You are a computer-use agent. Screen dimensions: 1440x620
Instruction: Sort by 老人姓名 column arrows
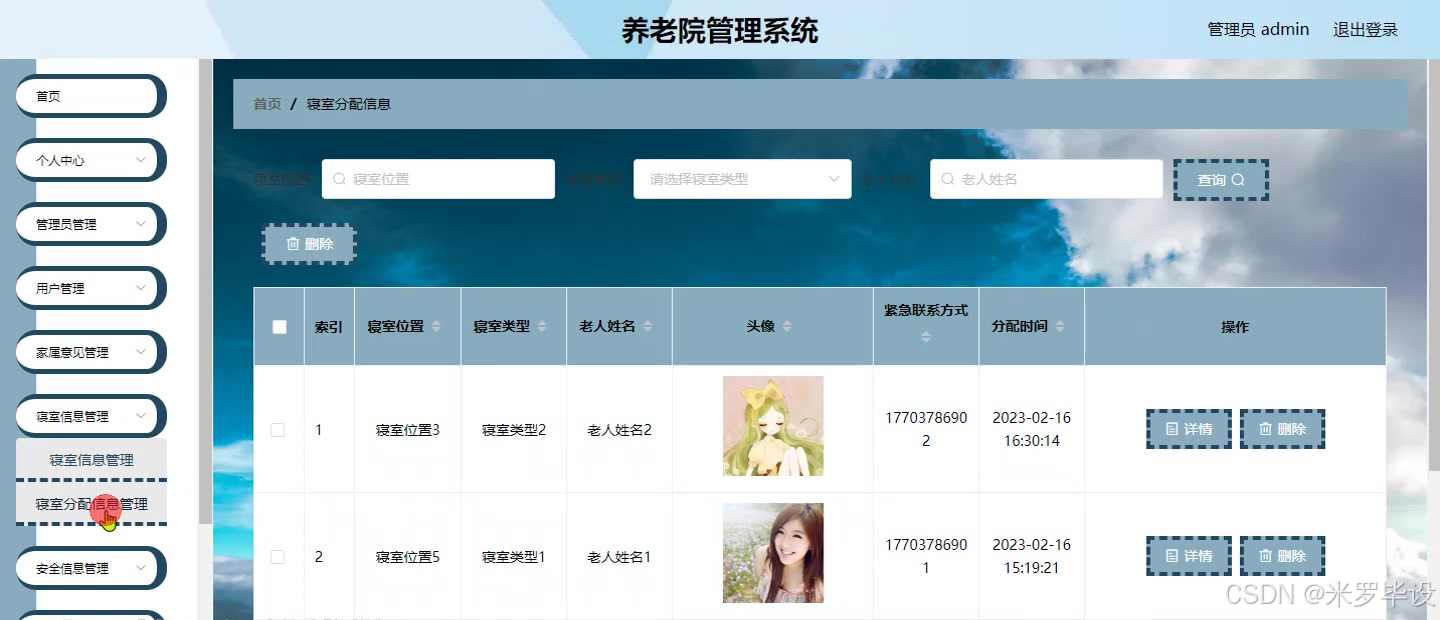pyautogui.click(x=648, y=327)
